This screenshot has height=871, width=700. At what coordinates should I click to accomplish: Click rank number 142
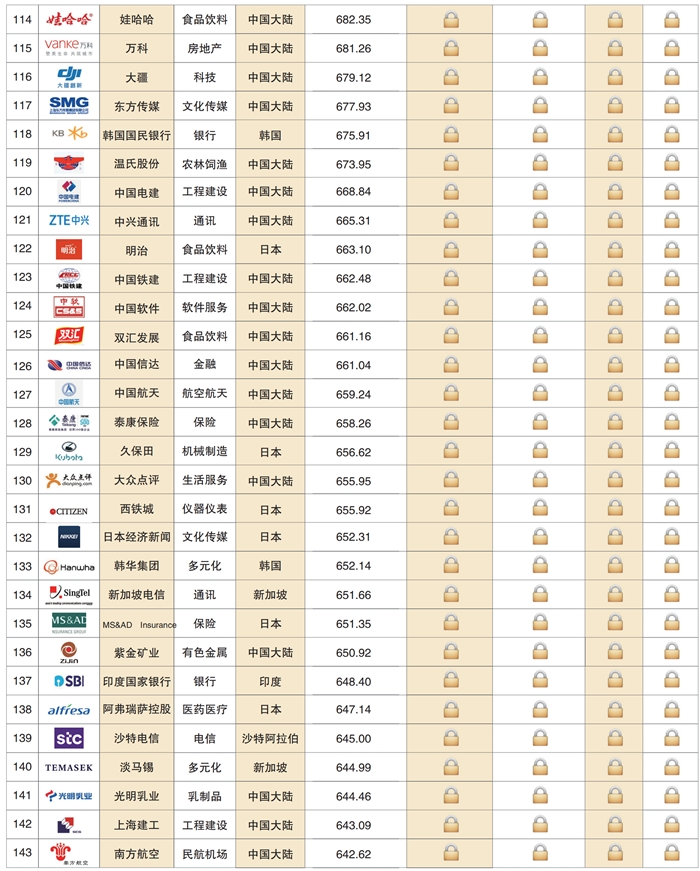click(22, 824)
